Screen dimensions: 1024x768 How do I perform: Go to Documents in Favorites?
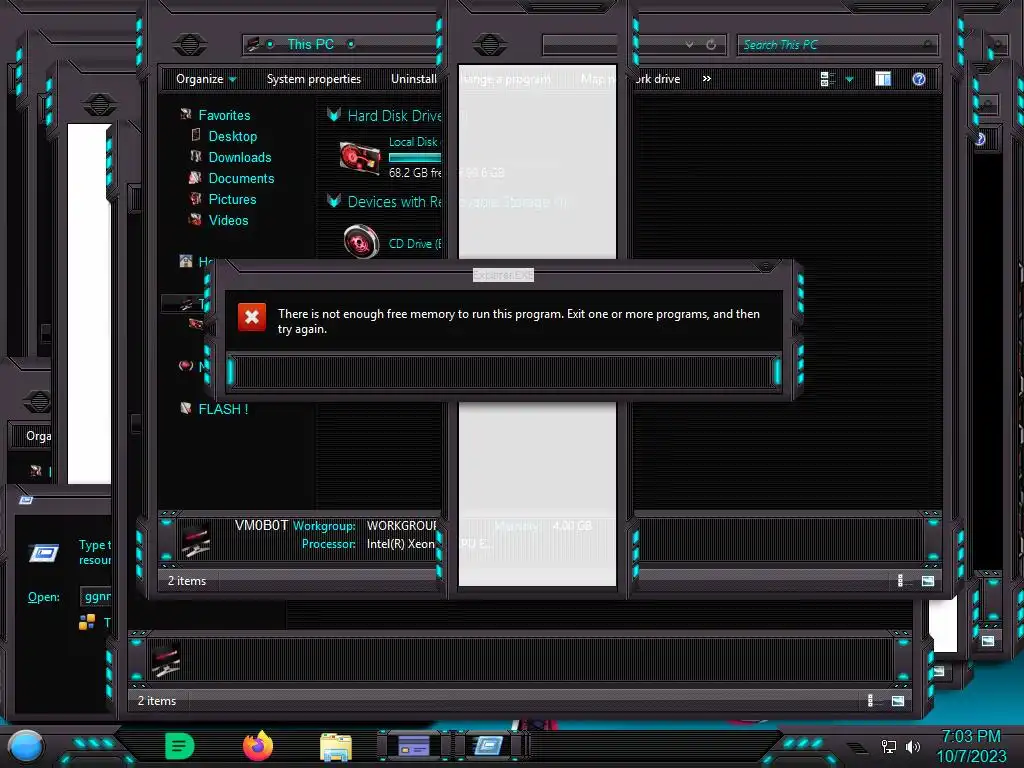pyautogui.click(x=241, y=178)
